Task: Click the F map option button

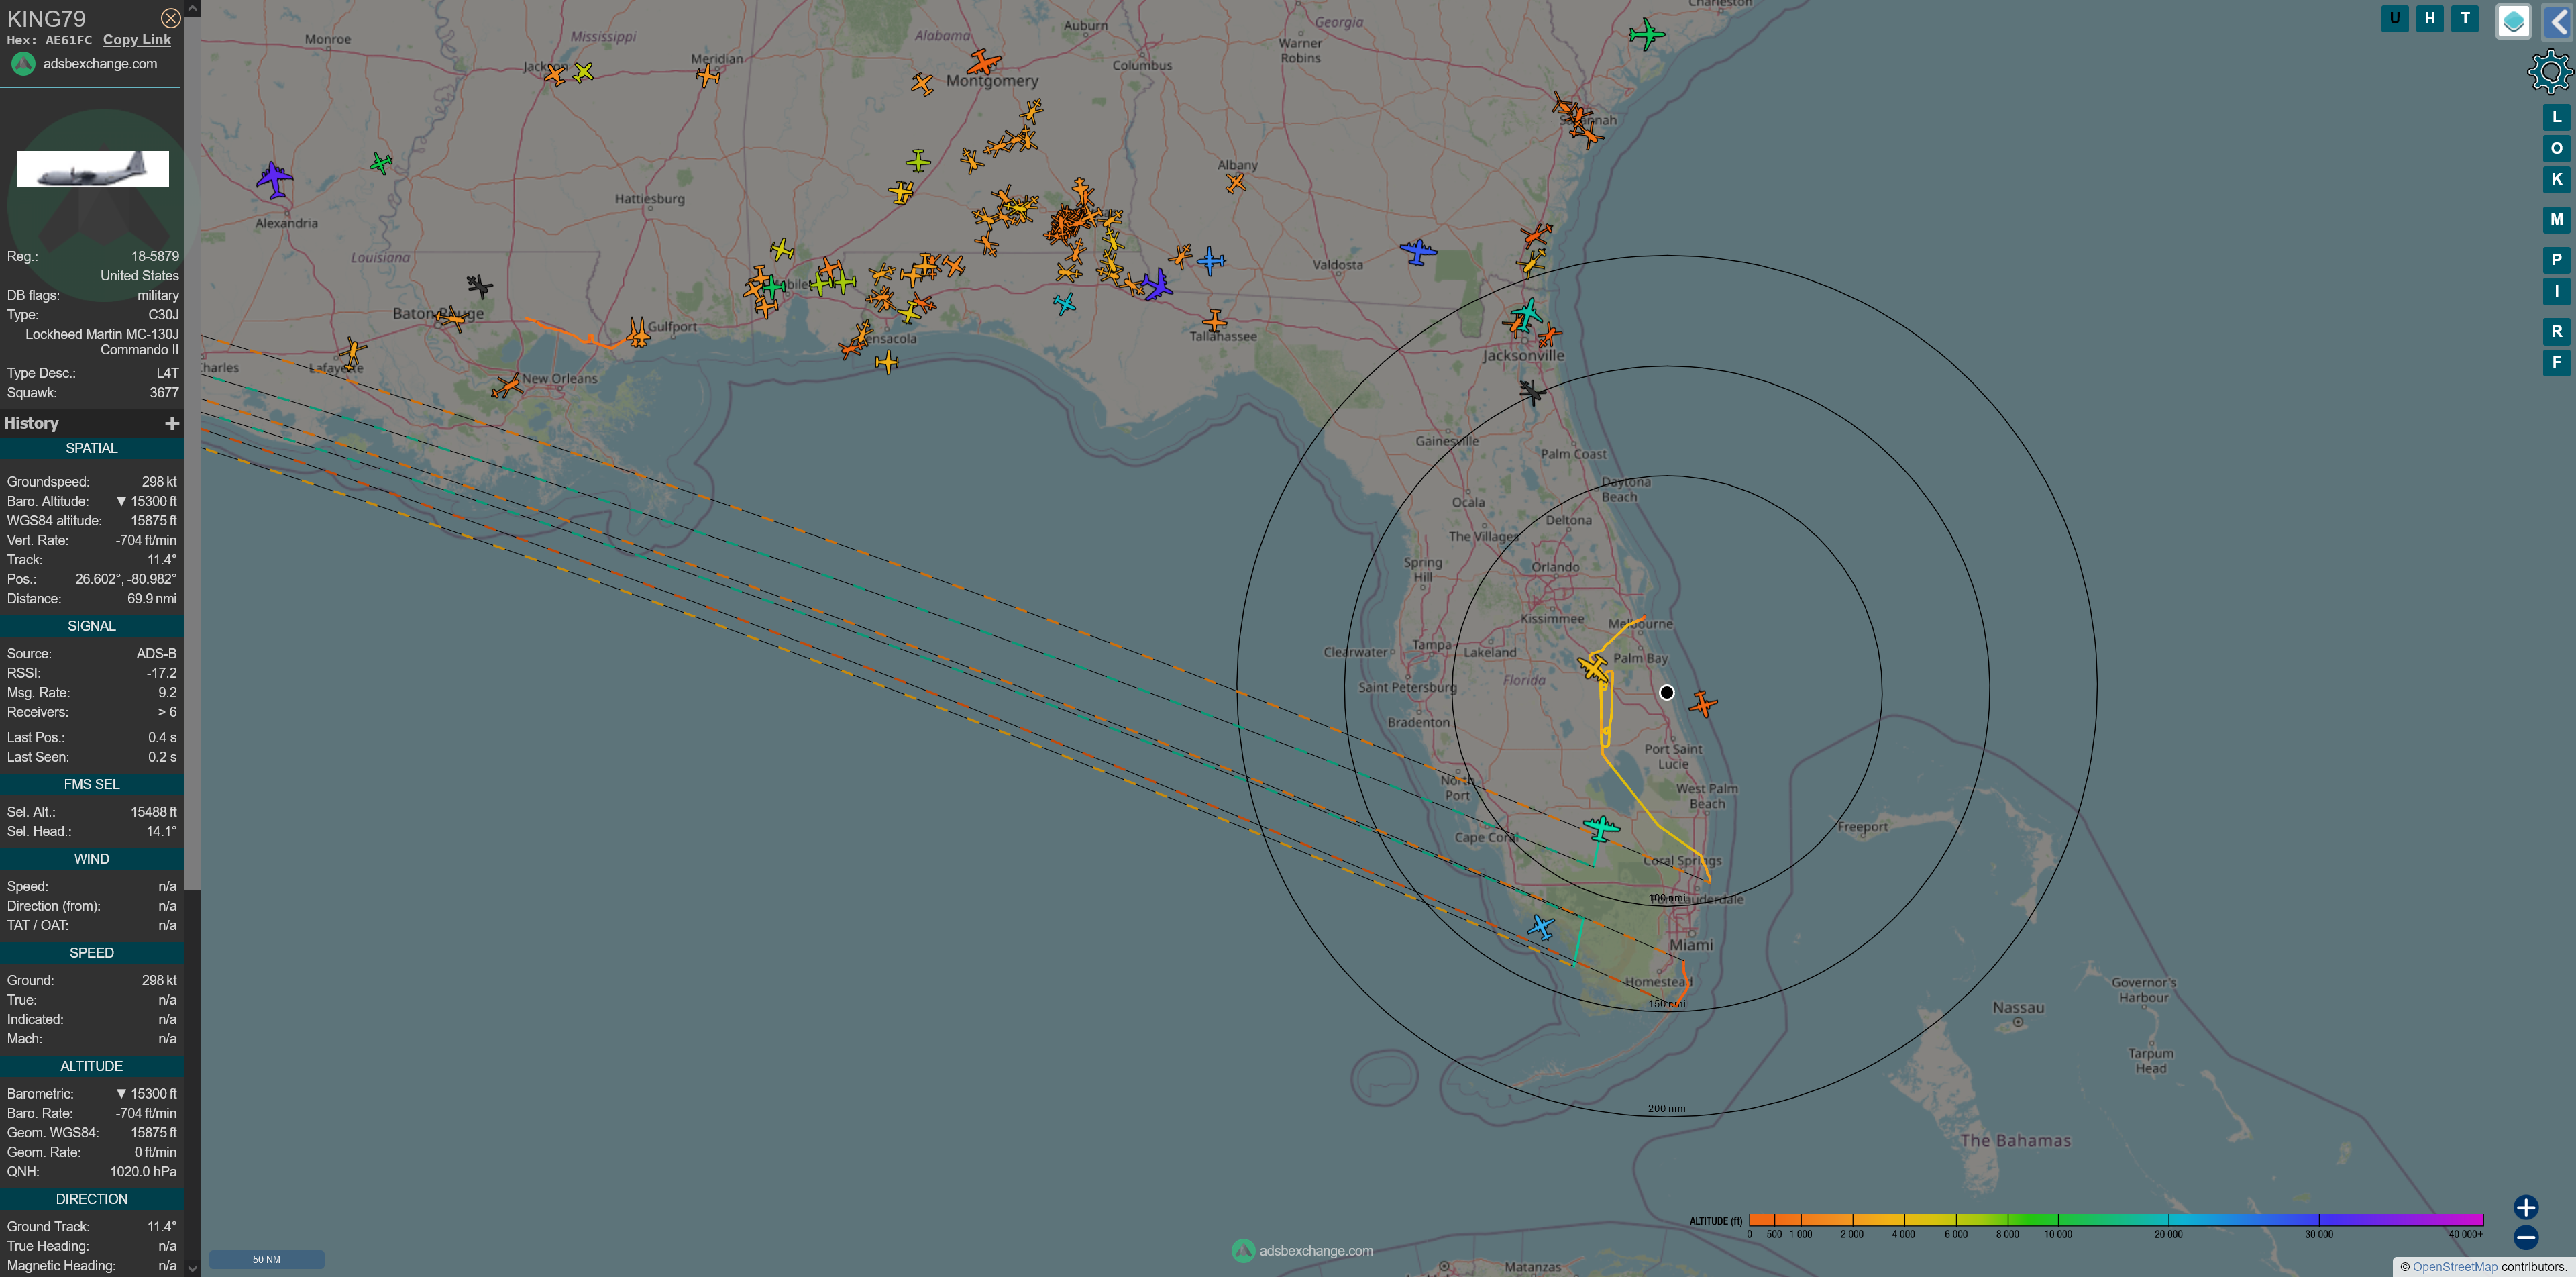Action: pyautogui.click(x=2557, y=362)
